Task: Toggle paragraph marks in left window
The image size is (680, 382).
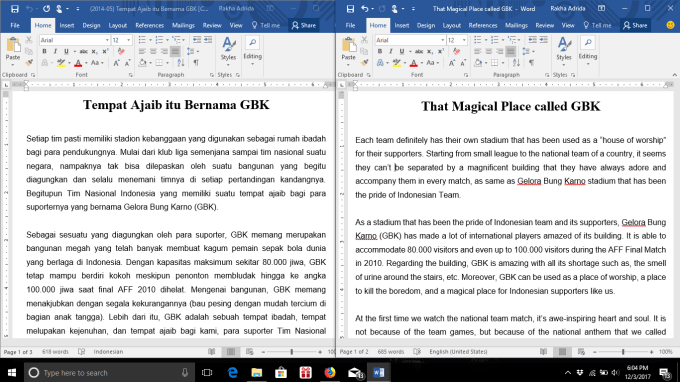Action: (x=196, y=63)
